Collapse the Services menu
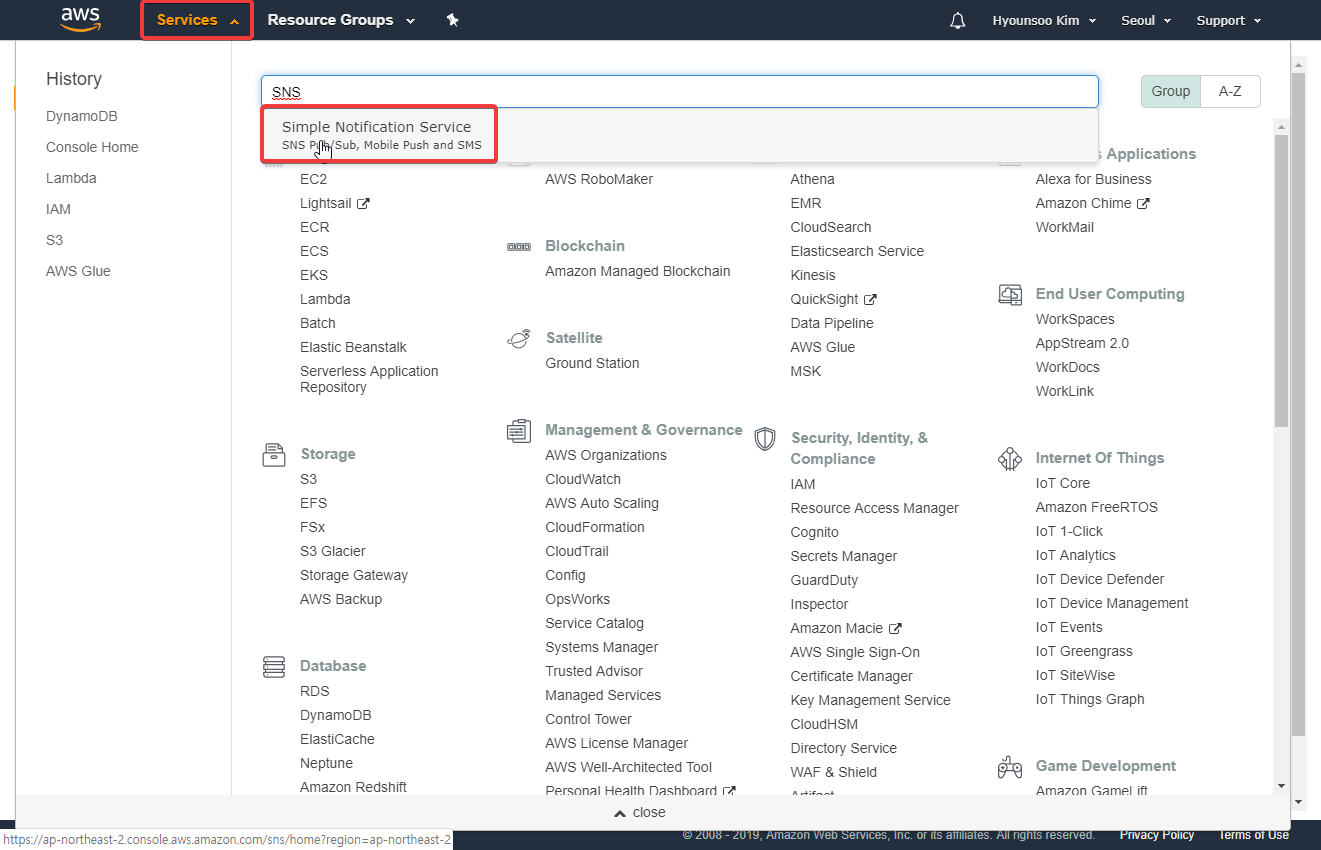This screenshot has width=1321, height=850. tap(197, 20)
